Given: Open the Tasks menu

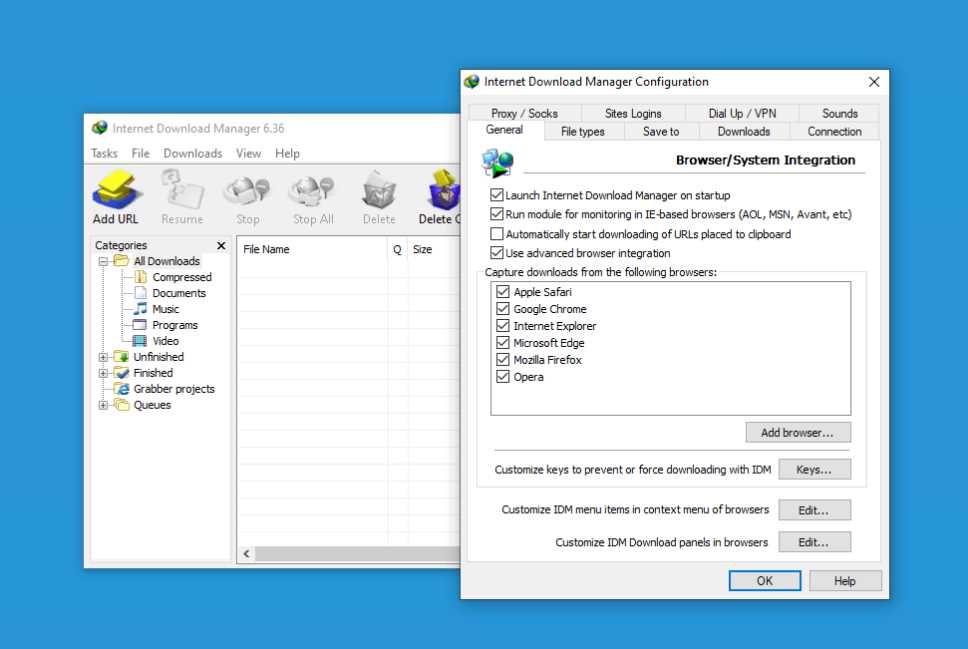Looking at the screenshot, I should point(104,153).
